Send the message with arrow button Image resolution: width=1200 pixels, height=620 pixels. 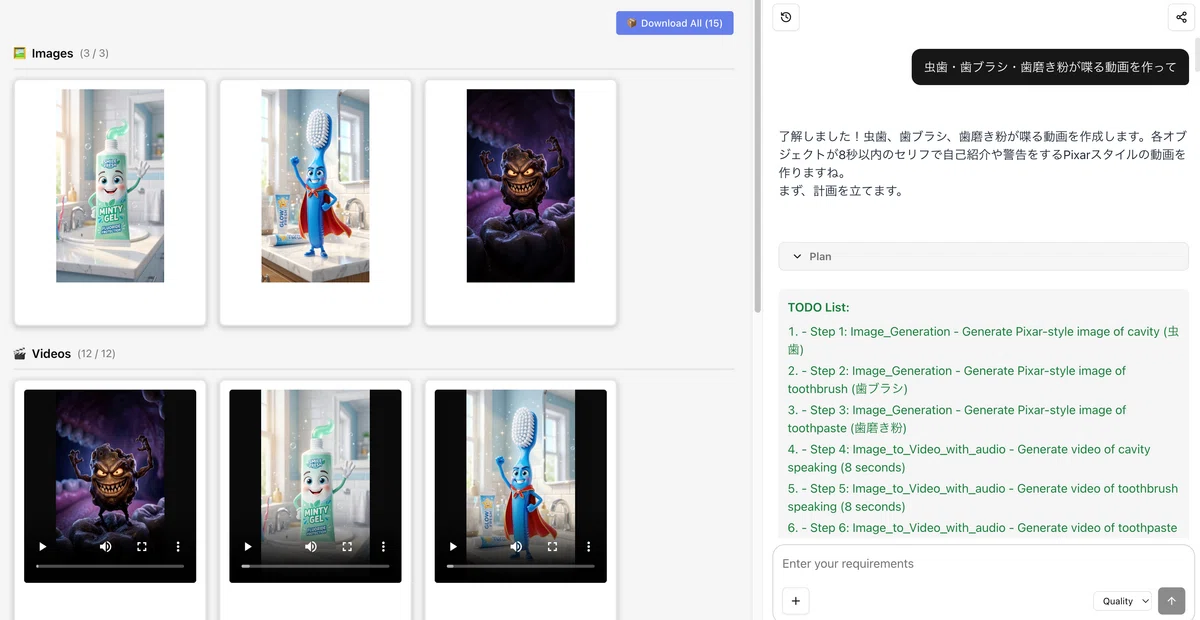tap(1171, 601)
